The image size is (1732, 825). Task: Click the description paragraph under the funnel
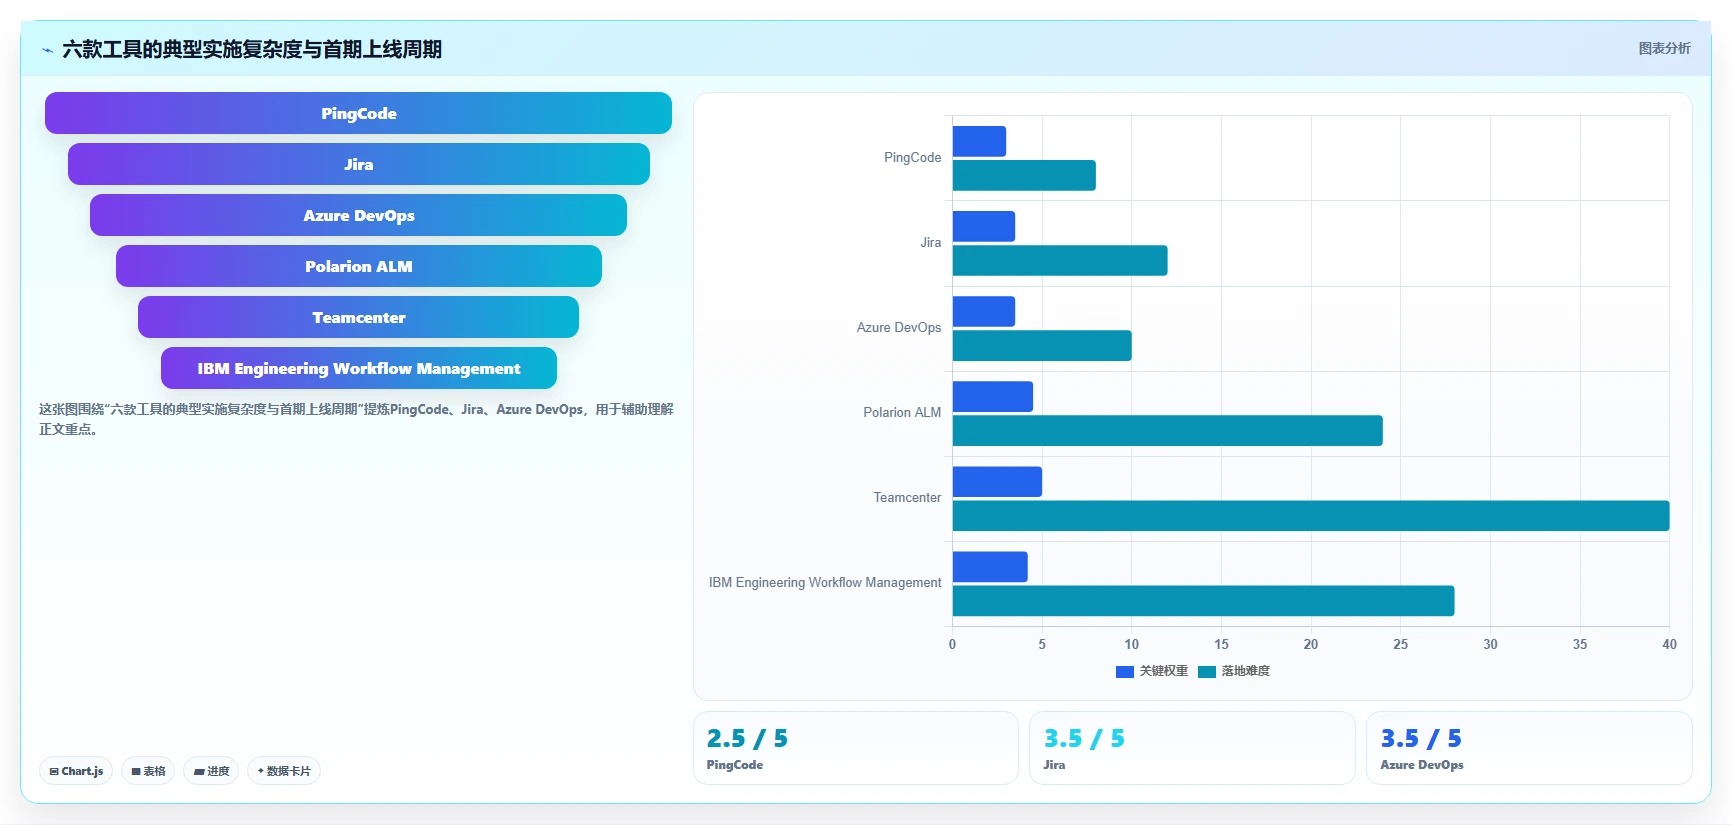click(x=356, y=419)
